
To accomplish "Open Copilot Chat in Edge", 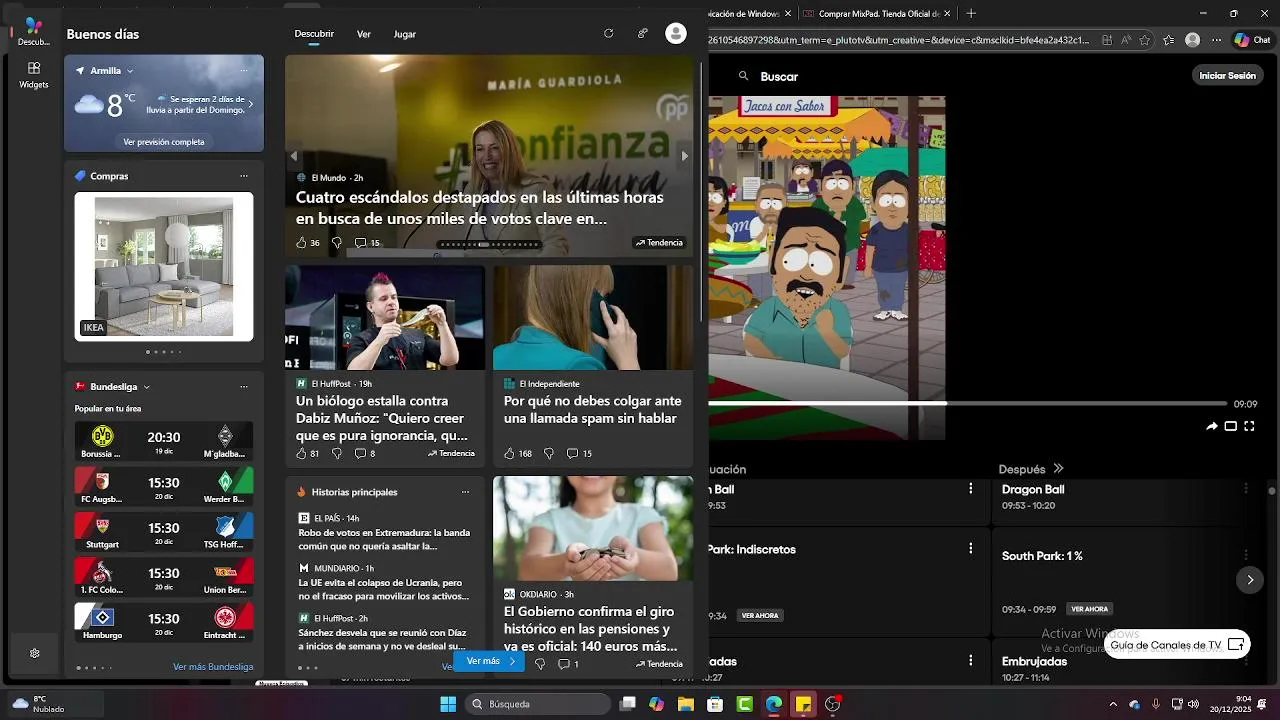I will (x=1251, y=40).
